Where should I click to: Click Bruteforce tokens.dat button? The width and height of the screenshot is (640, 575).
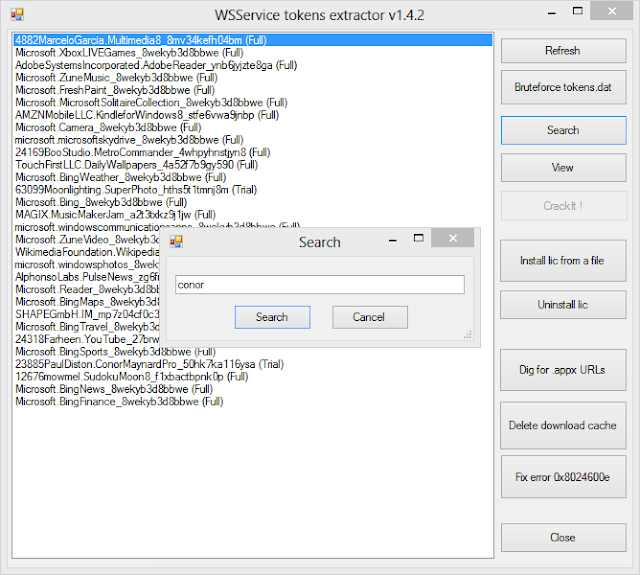564,87
